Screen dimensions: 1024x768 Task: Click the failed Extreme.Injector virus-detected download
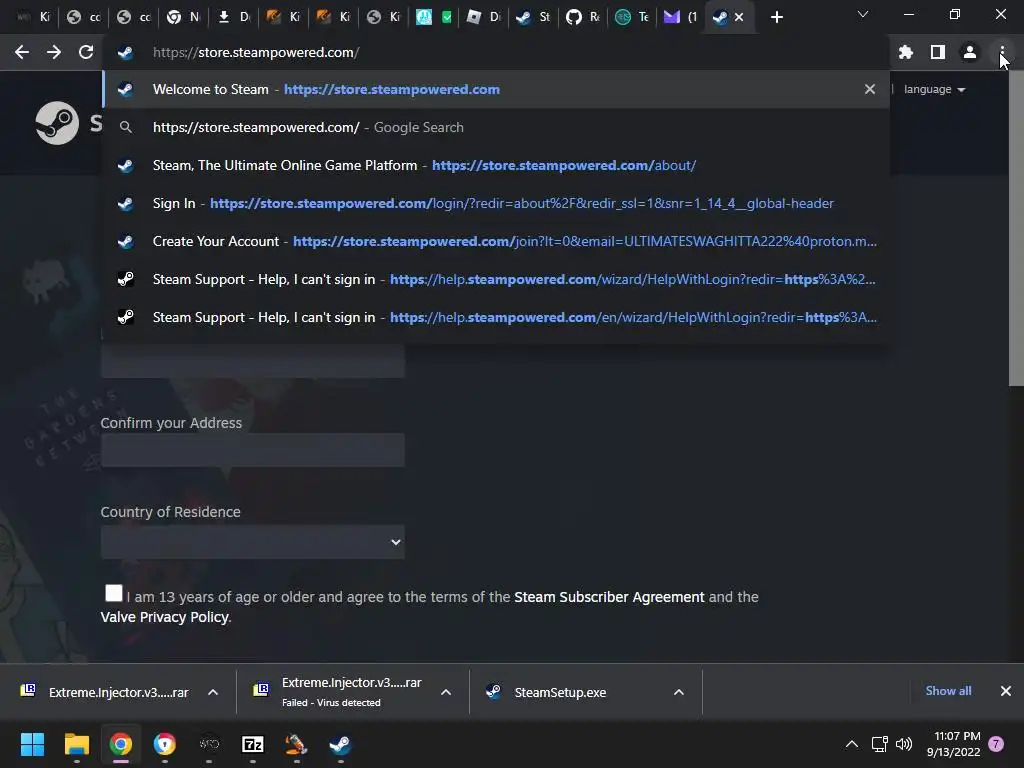click(x=338, y=692)
